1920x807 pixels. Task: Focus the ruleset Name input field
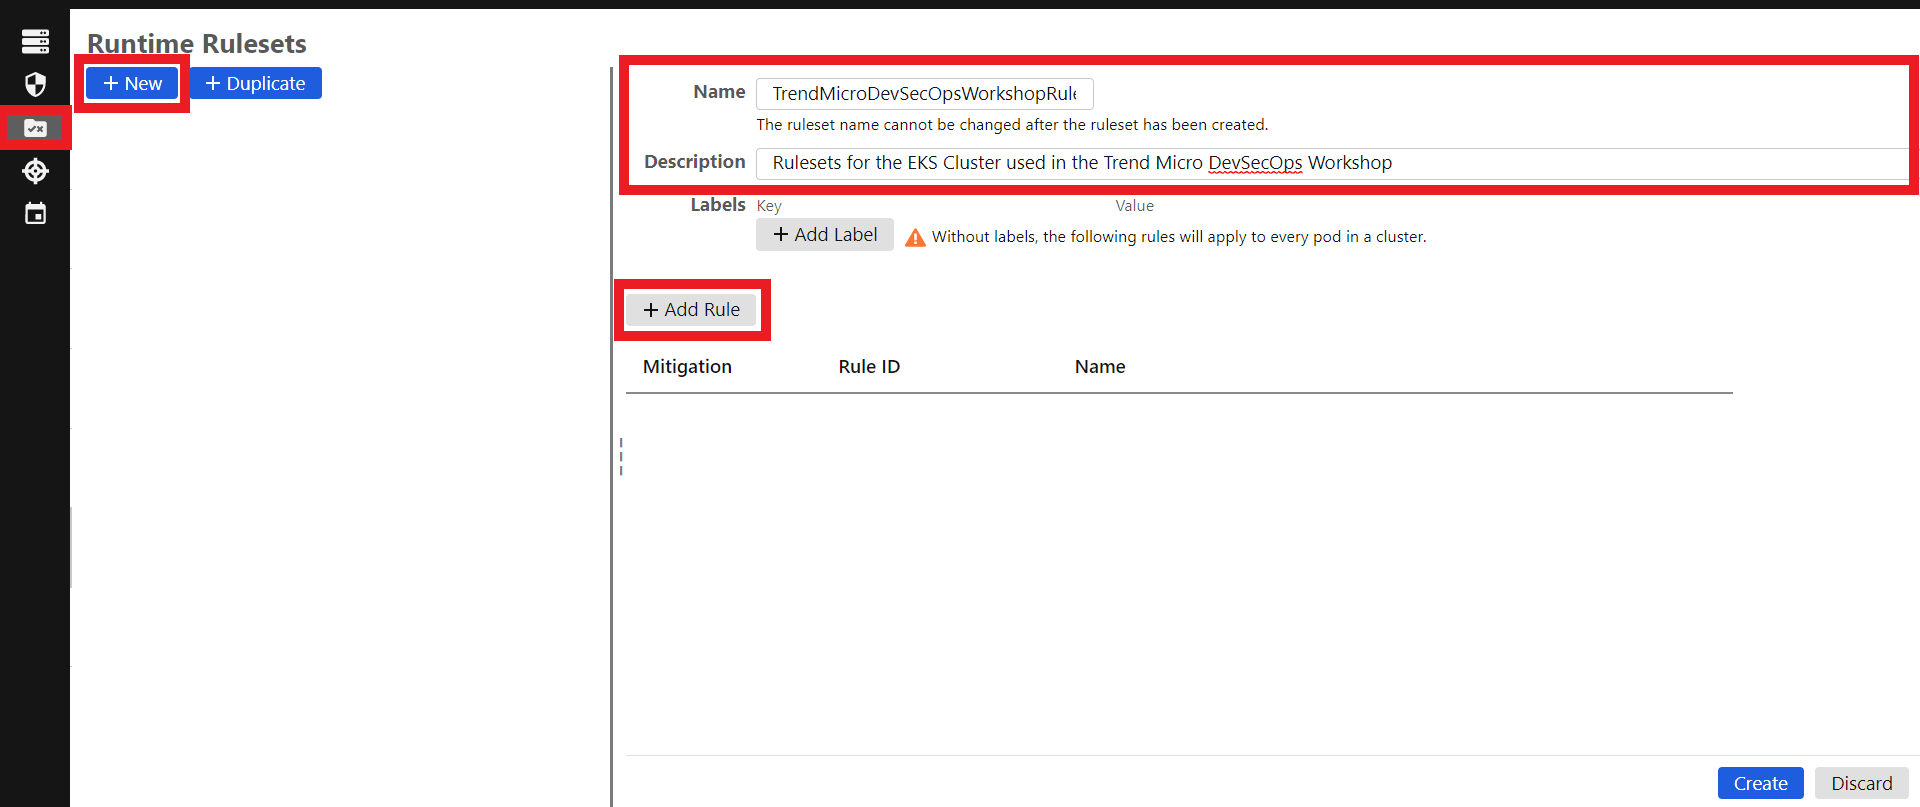point(924,94)
